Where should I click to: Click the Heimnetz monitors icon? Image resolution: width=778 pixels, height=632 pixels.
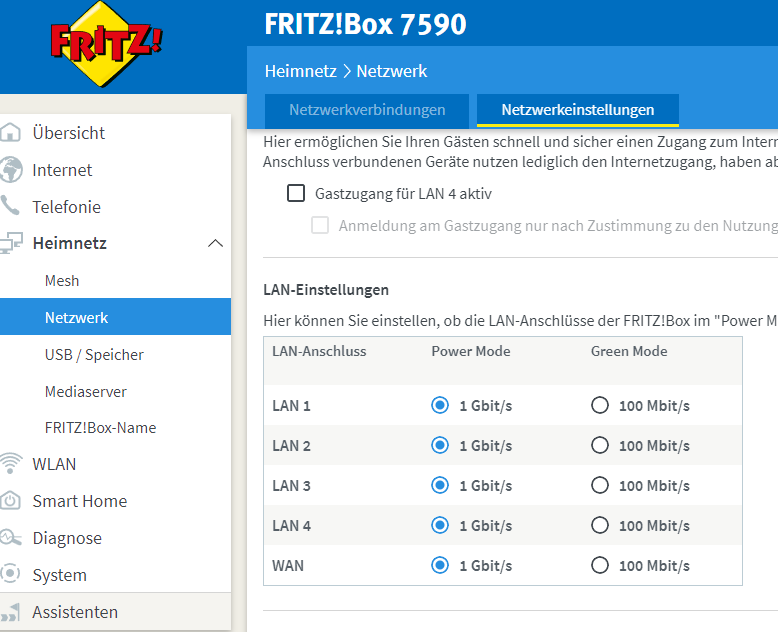tap(11, 243)
